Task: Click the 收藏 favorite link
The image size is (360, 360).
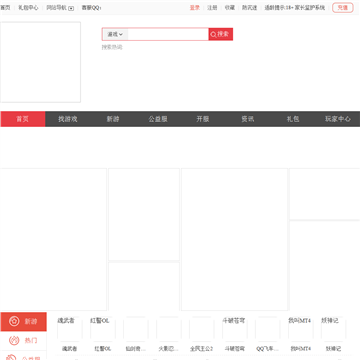Action: tap(229, 8)
